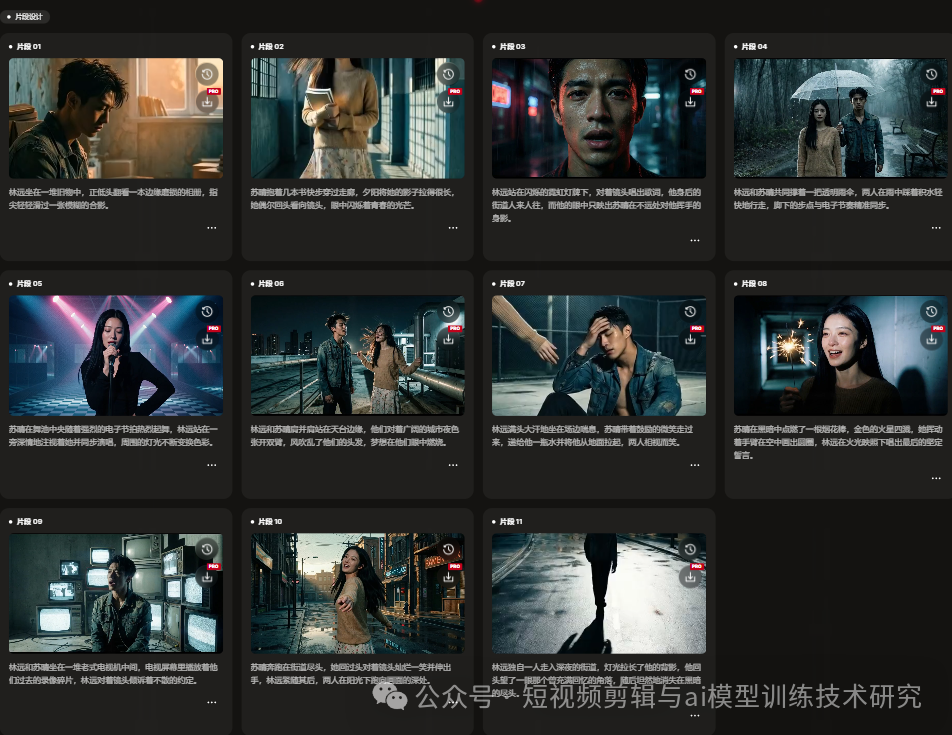Viewport: 952px width, 735px height.
Task: Click the 片段 09 card title
Action: pyautogui.click(x=29, y=521)
